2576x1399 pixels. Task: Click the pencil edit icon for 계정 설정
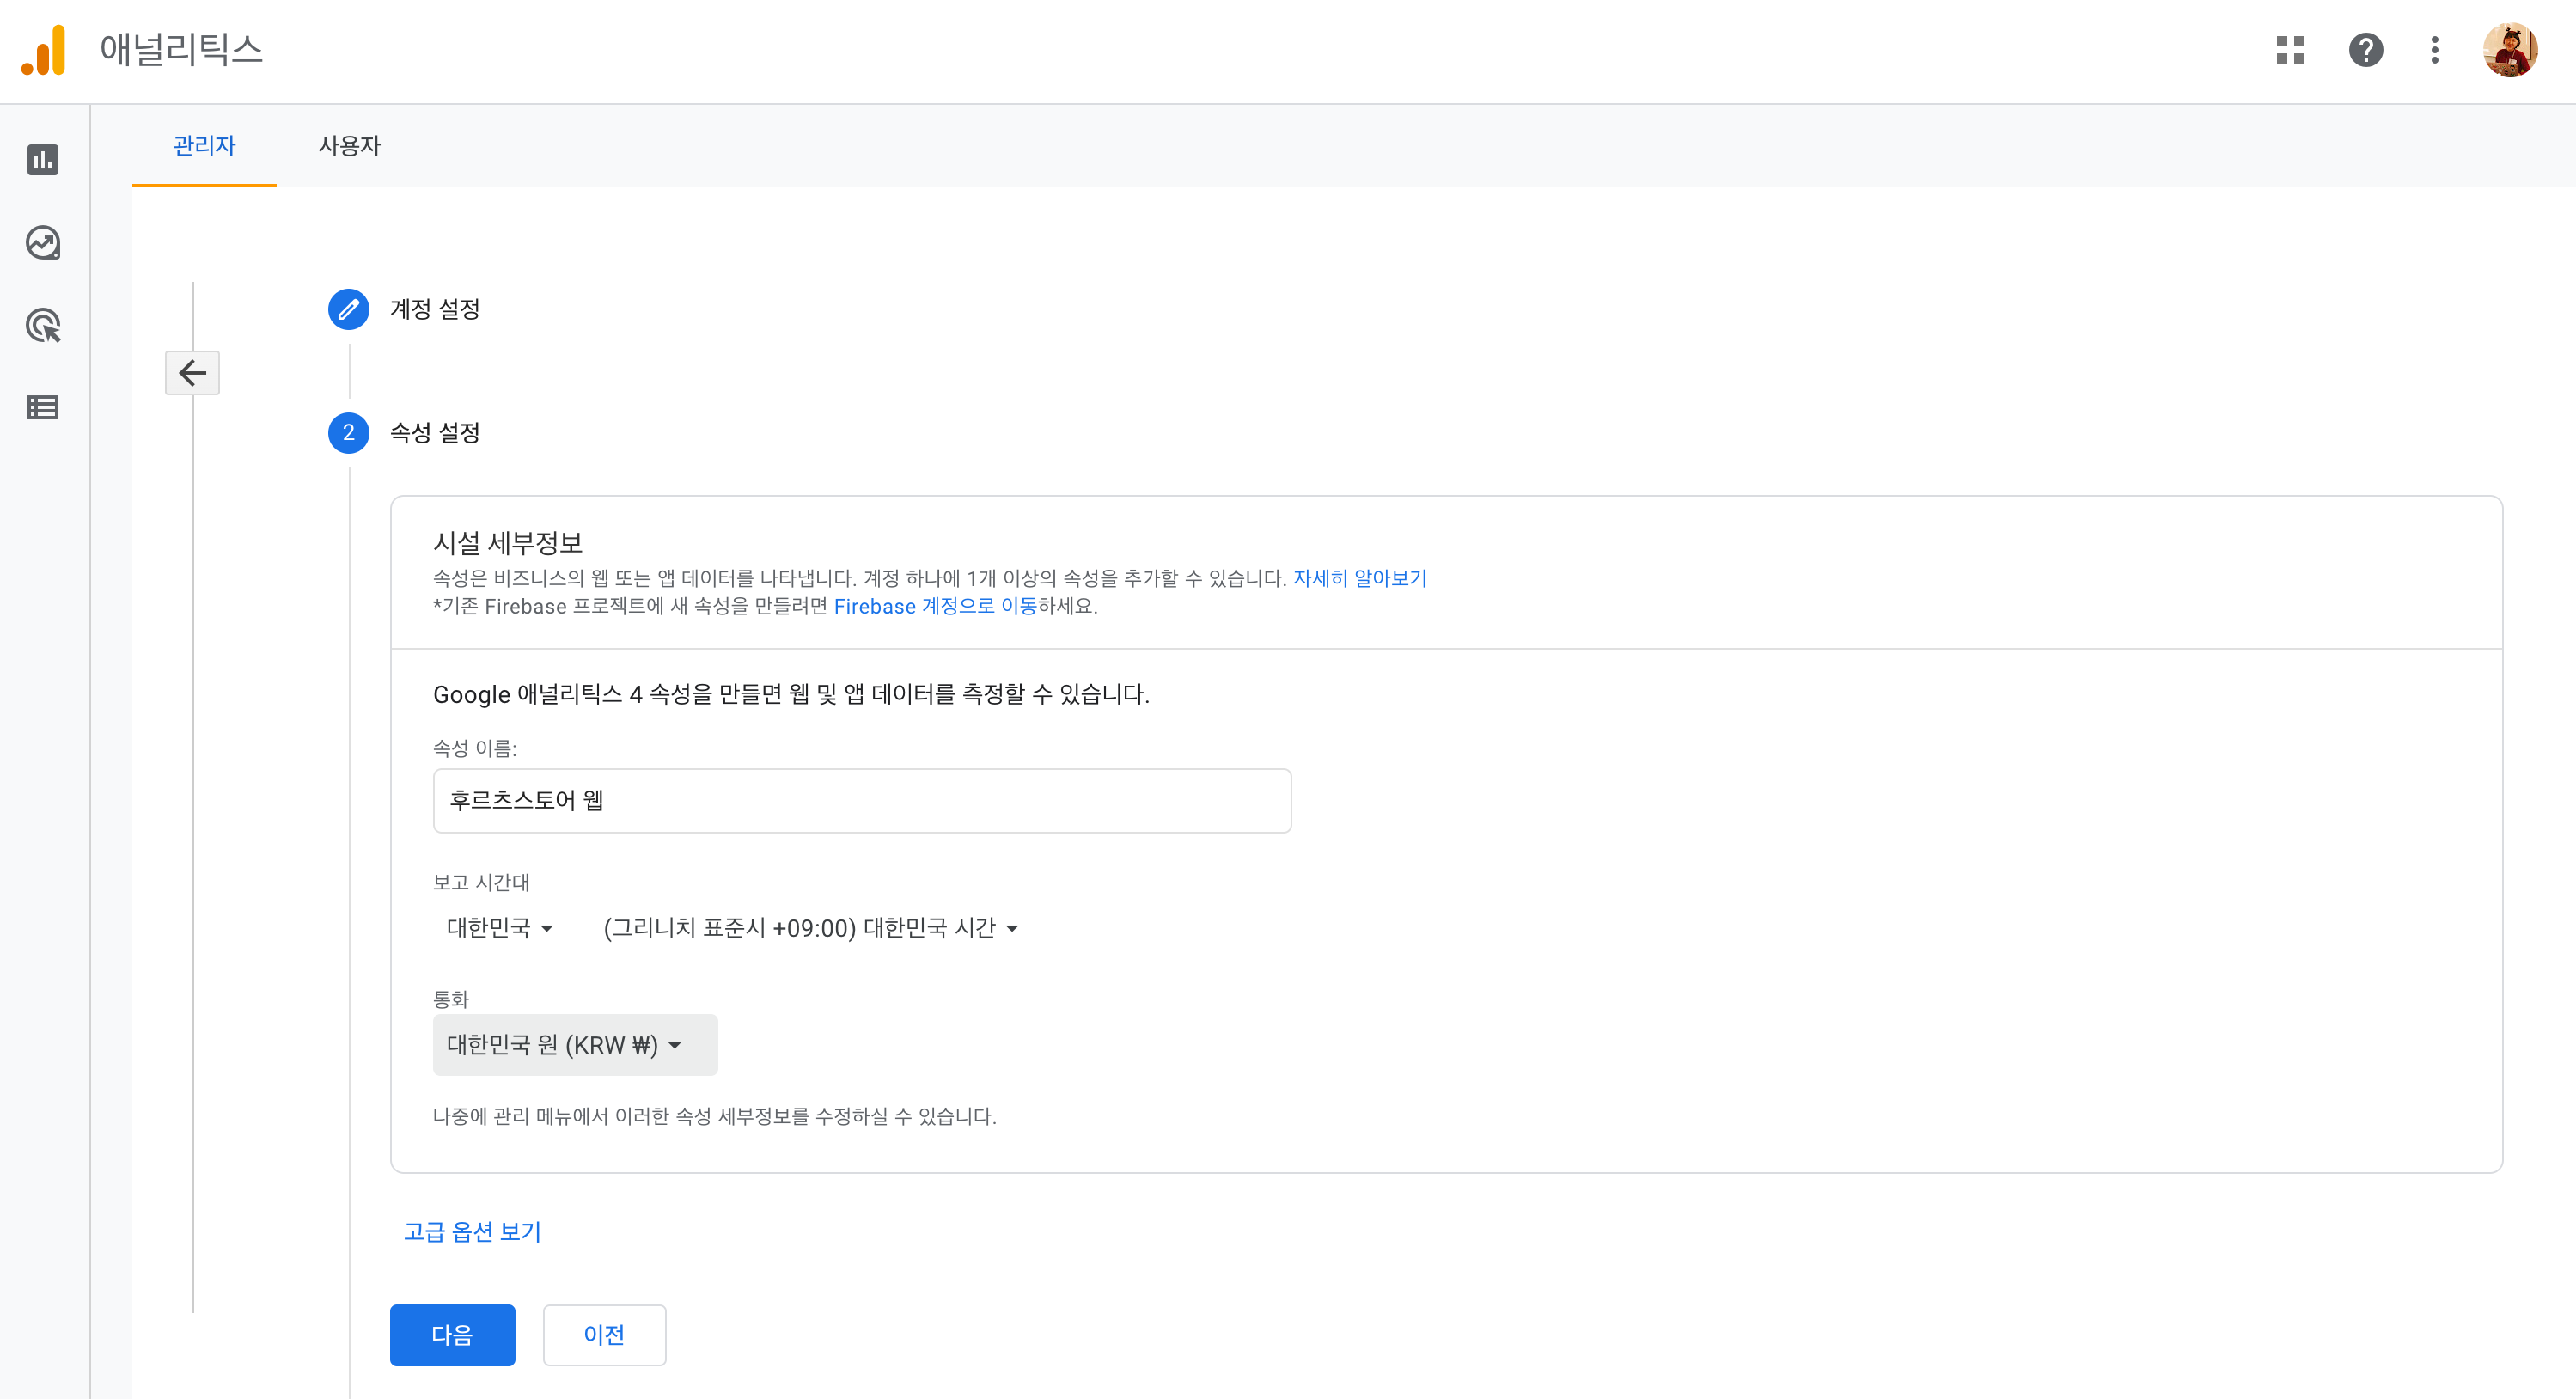click(x=348, y=309)
